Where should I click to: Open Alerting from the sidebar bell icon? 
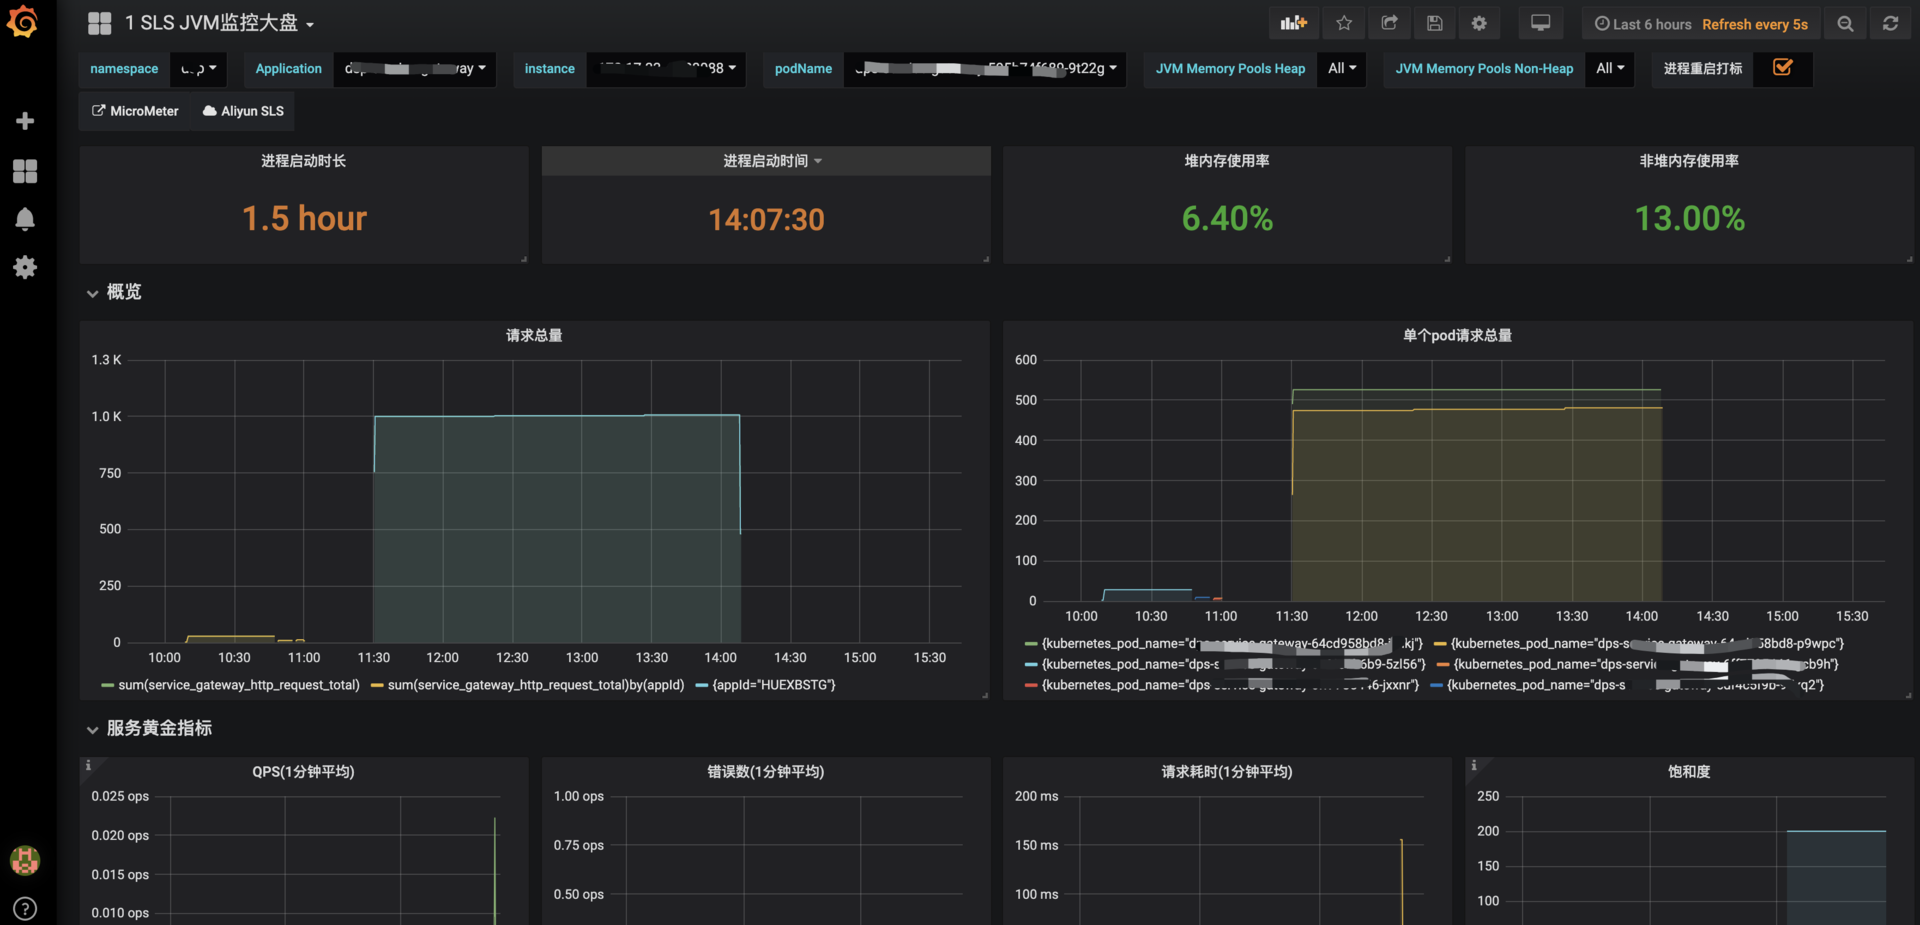coord(24,219)
